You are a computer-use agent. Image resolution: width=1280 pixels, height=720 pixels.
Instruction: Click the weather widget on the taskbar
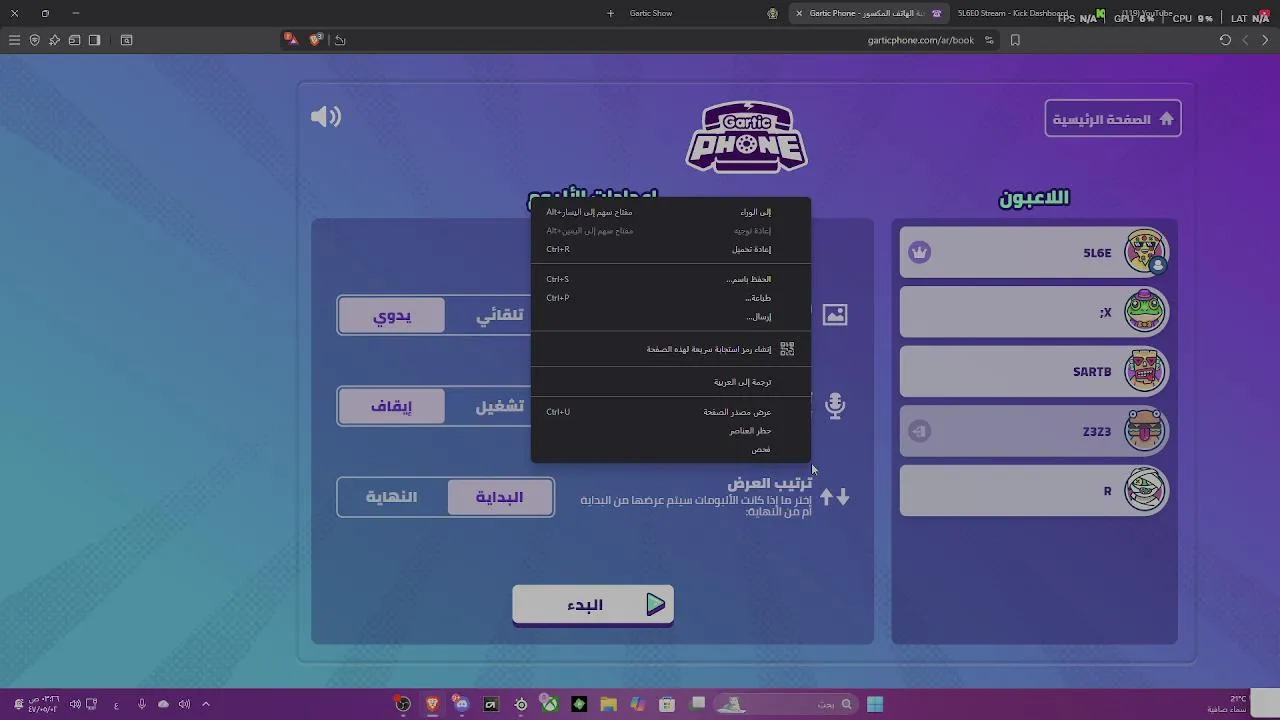click(1227, 704)
